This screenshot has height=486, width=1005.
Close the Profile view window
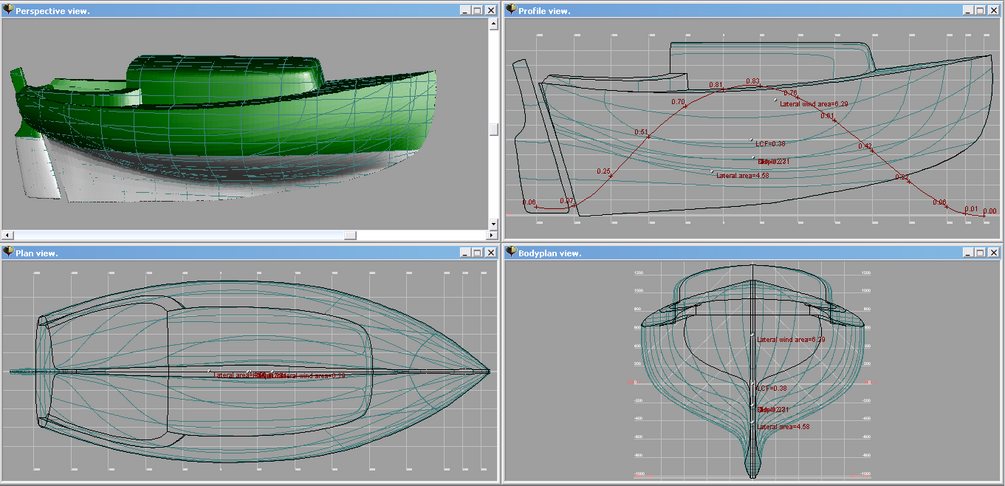coord(993,10)
